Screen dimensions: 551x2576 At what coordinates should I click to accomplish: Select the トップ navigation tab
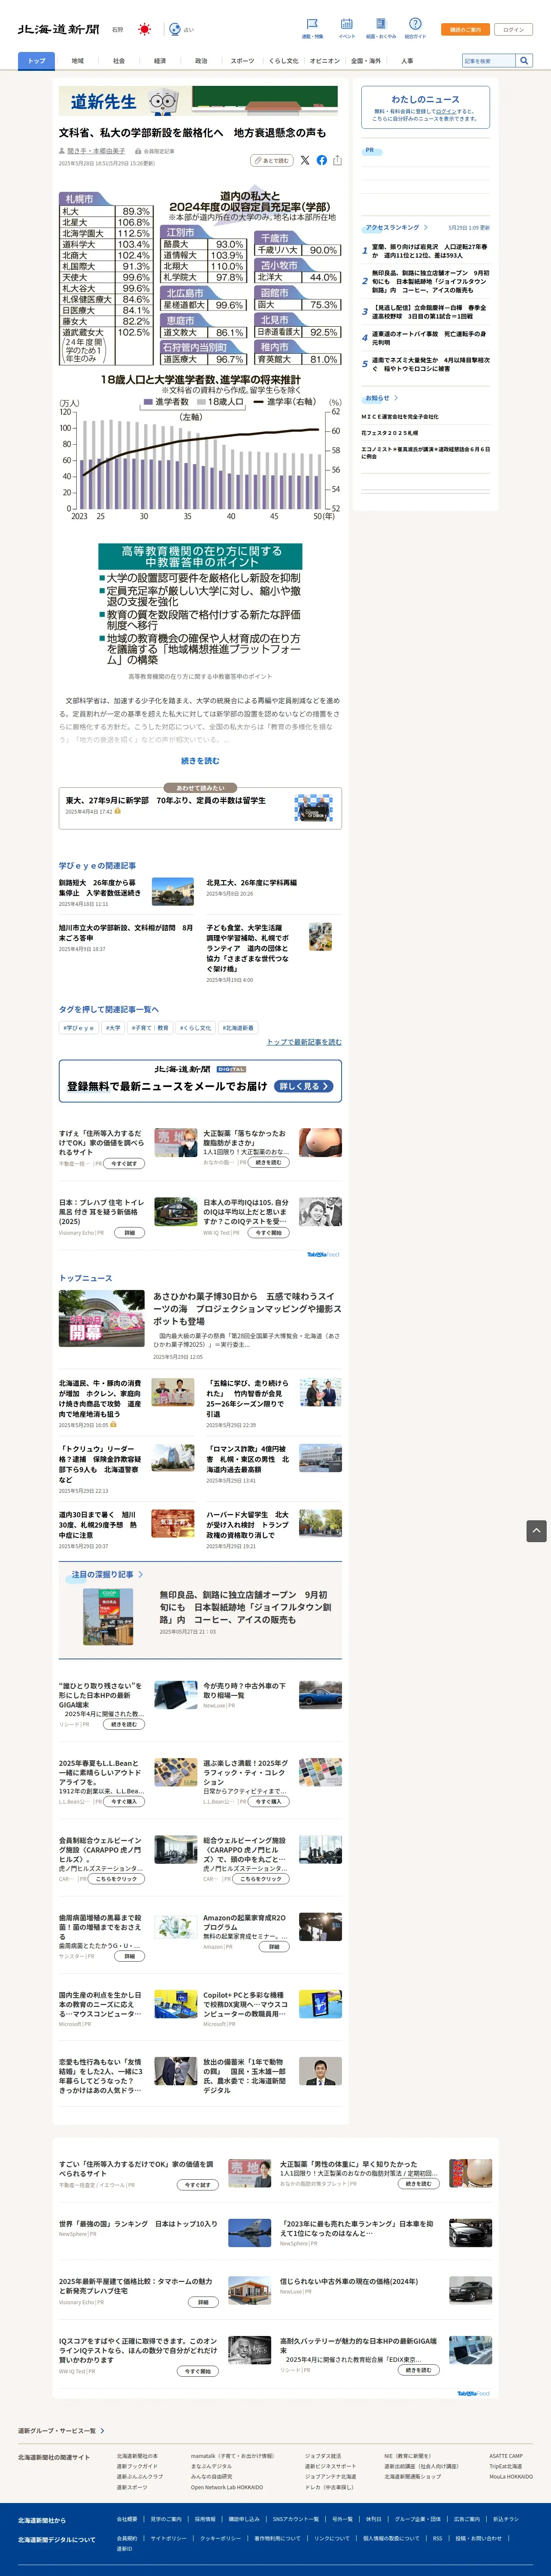[x=37, y=61]
